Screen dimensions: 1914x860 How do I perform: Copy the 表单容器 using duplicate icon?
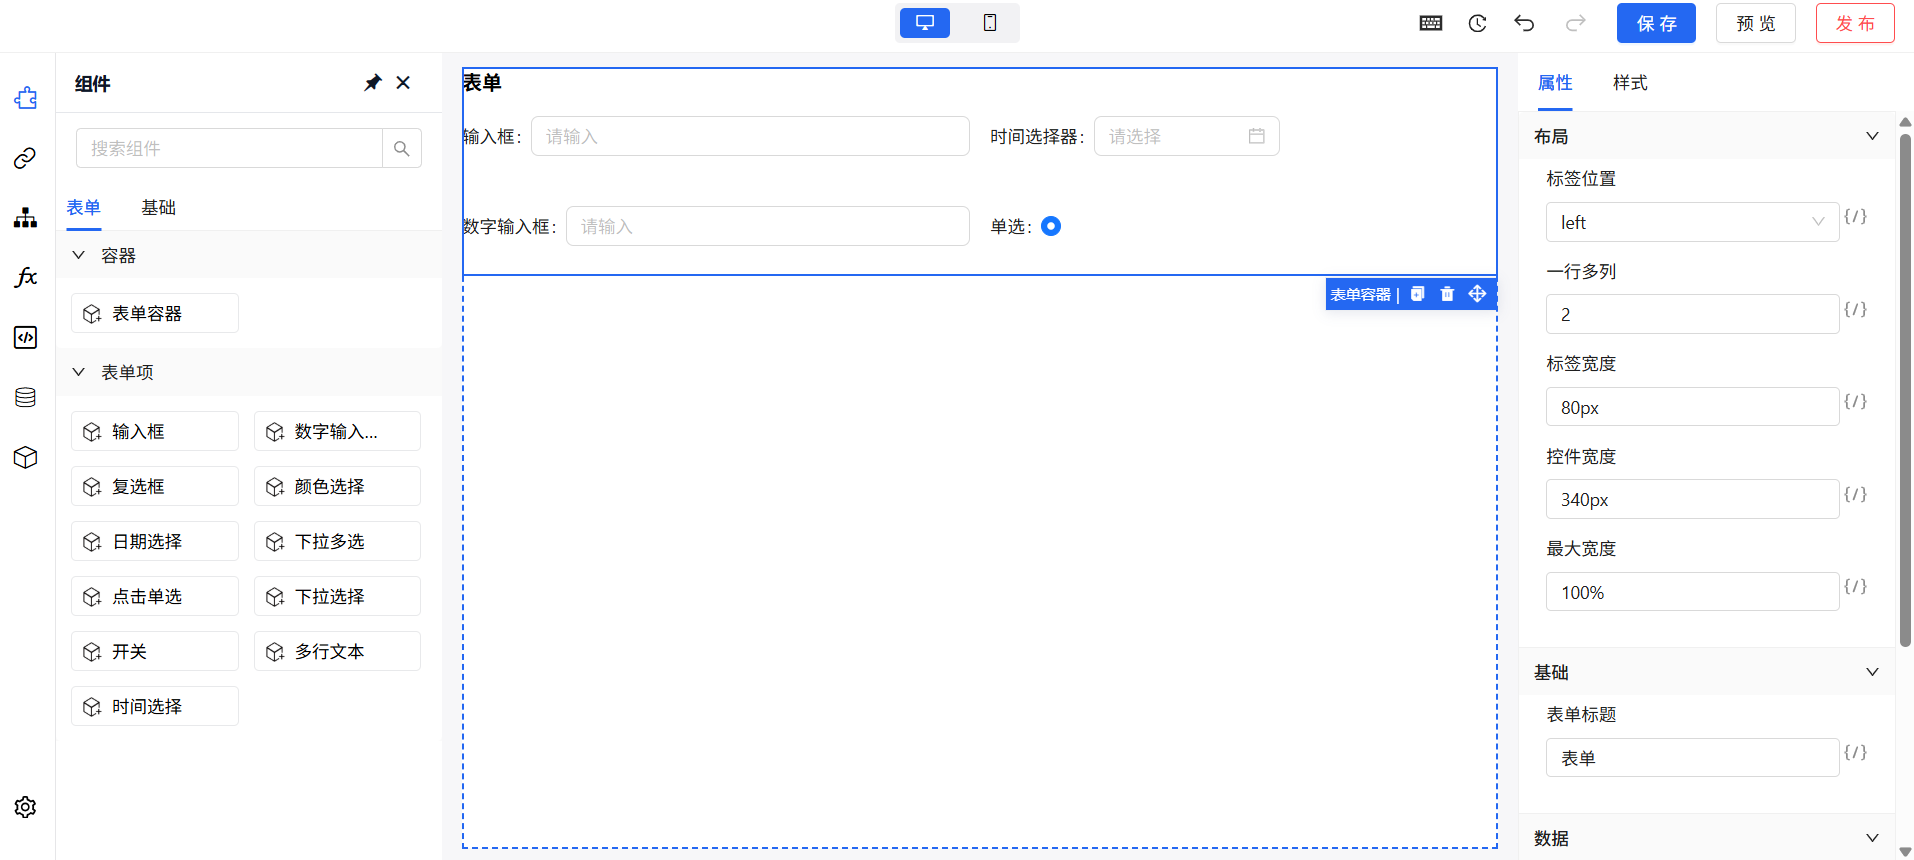pyautogui.click(x=1417, y=294)
